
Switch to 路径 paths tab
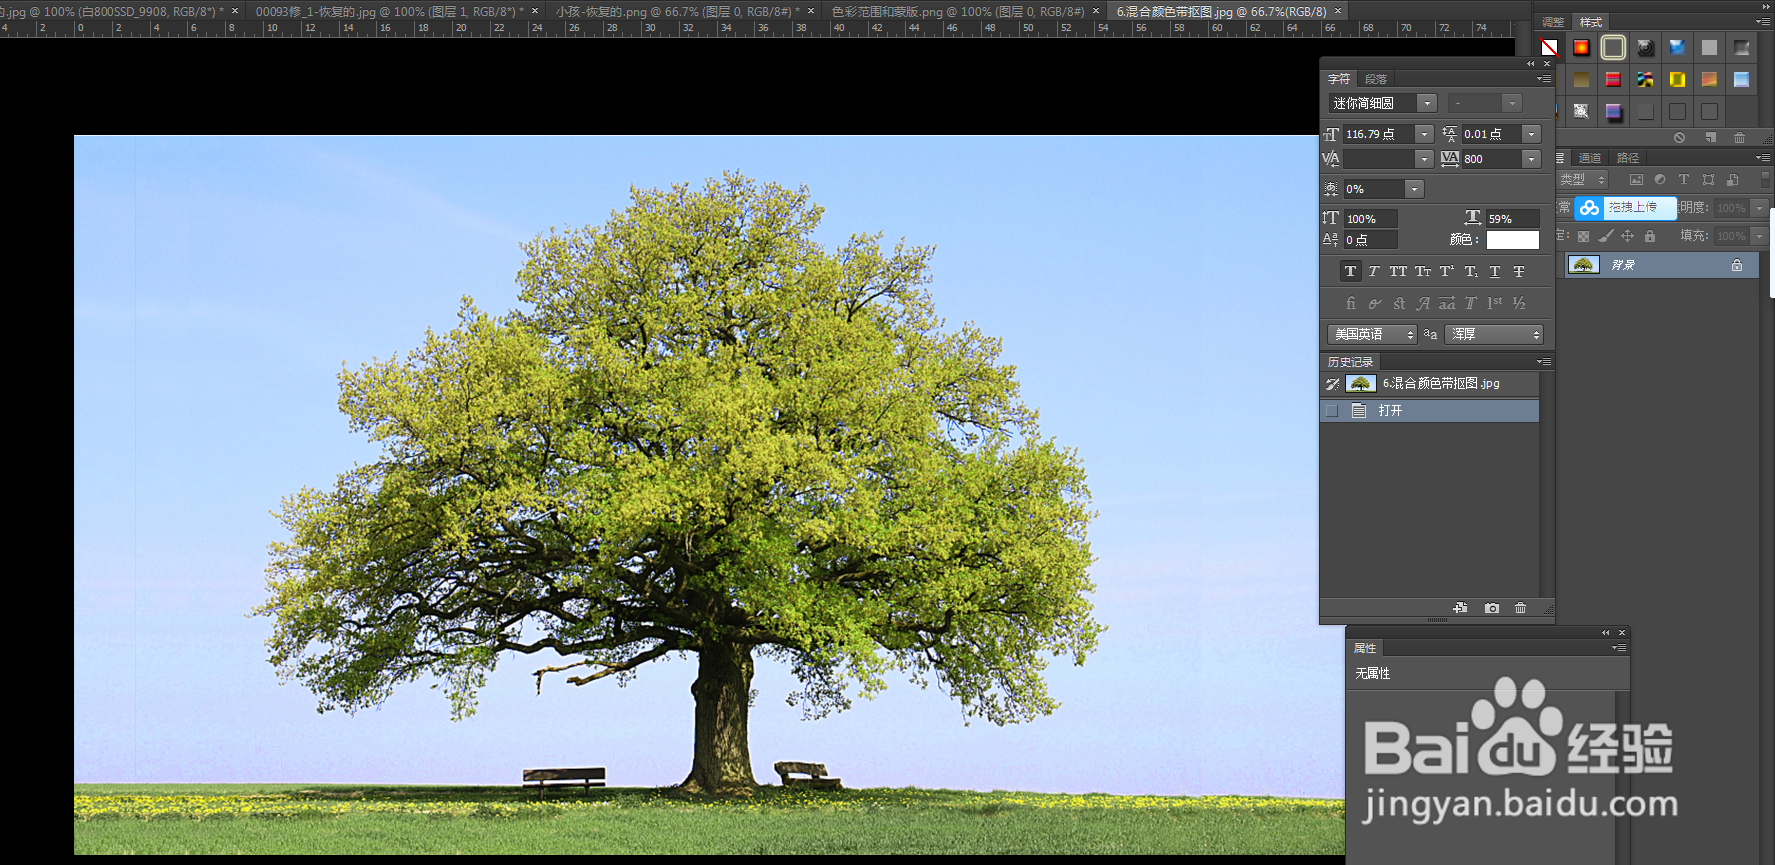(x=1628, y=158)
